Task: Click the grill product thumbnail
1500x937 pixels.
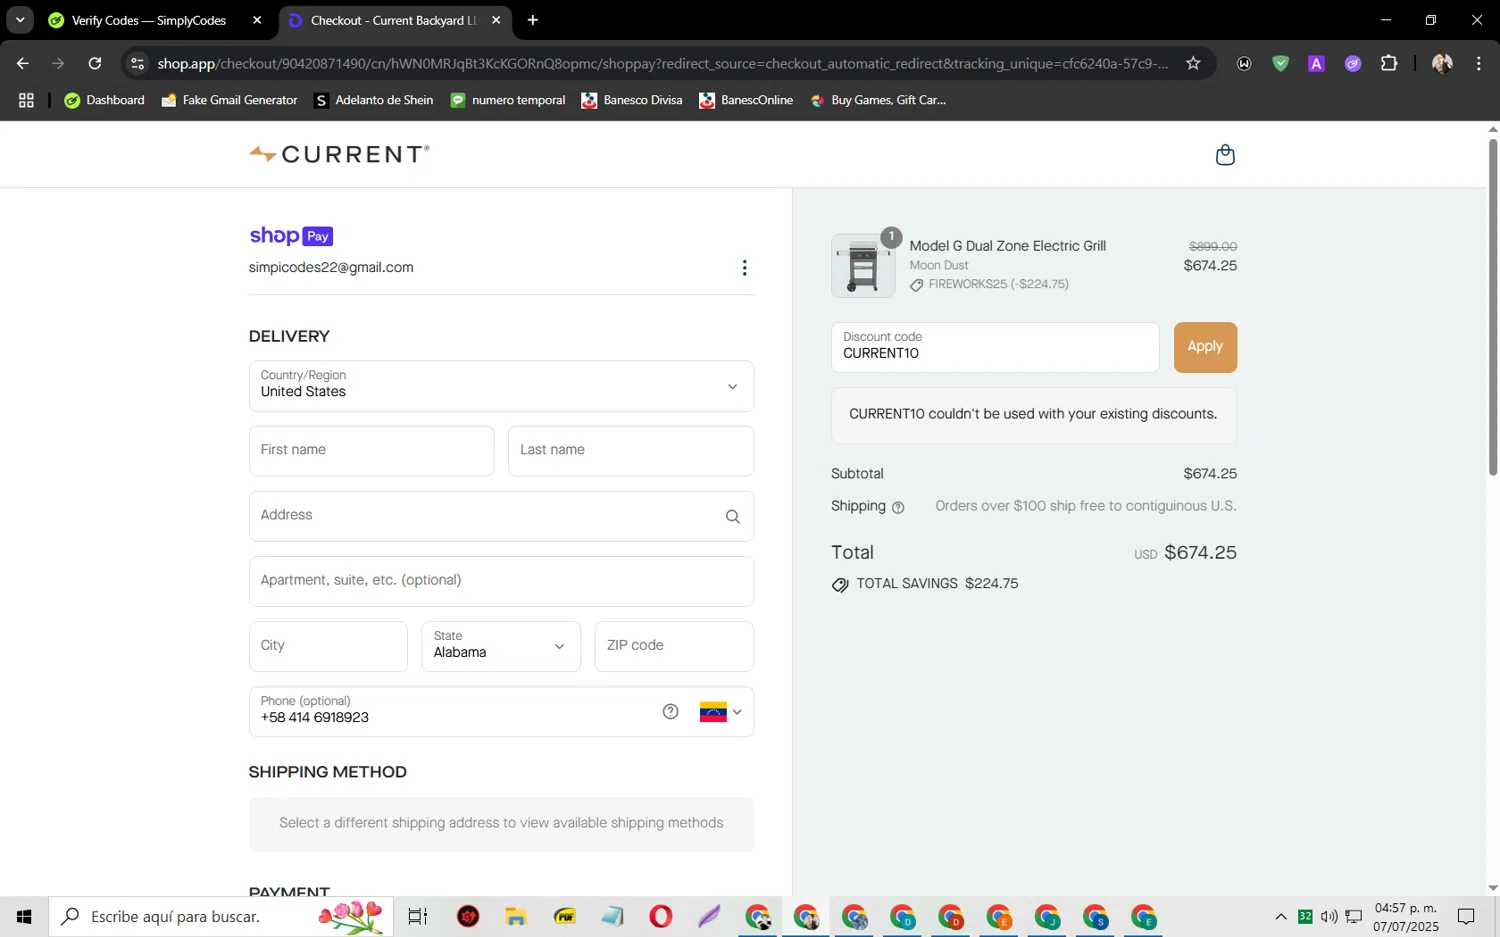Action: click(863, 266)
